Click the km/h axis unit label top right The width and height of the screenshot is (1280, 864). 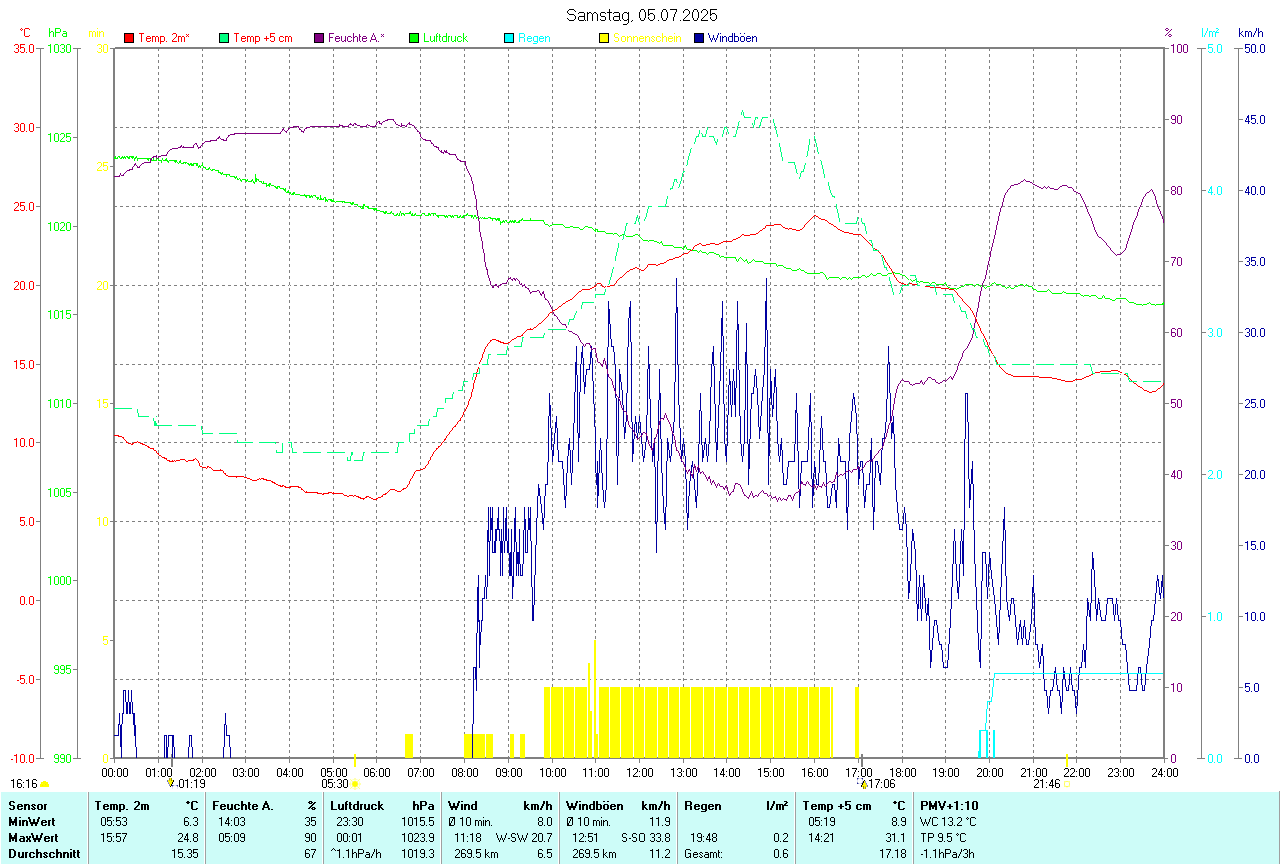coord(1251,32)
